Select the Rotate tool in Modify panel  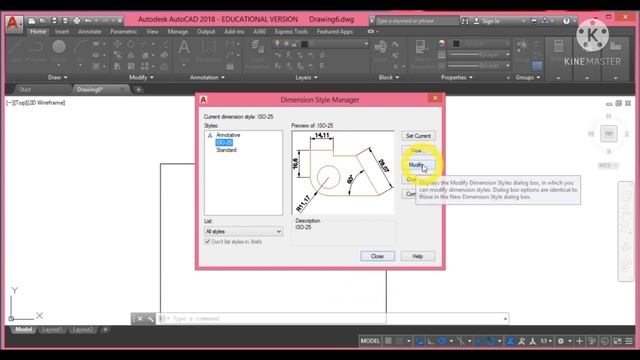131,44
